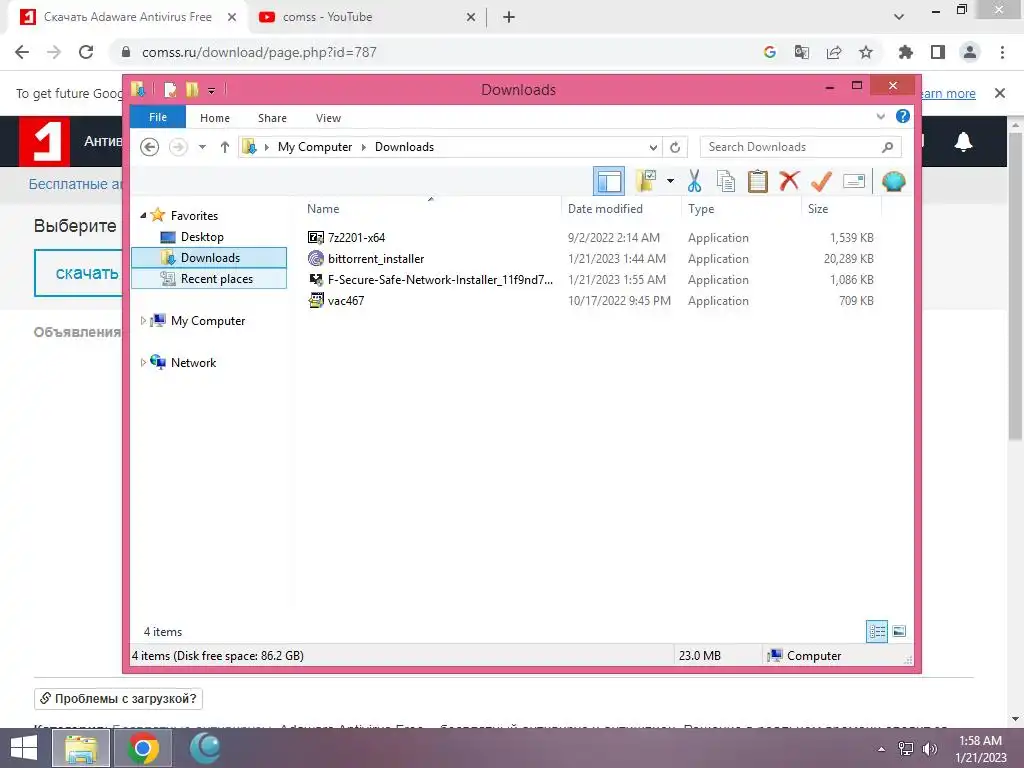Open Classic Shell settings shell icon
1024x768 pixels.
(893, 181)
